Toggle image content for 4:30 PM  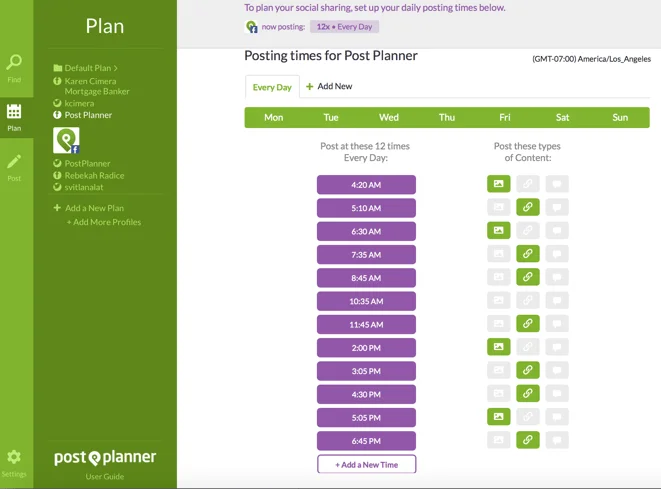pos(499,393)
